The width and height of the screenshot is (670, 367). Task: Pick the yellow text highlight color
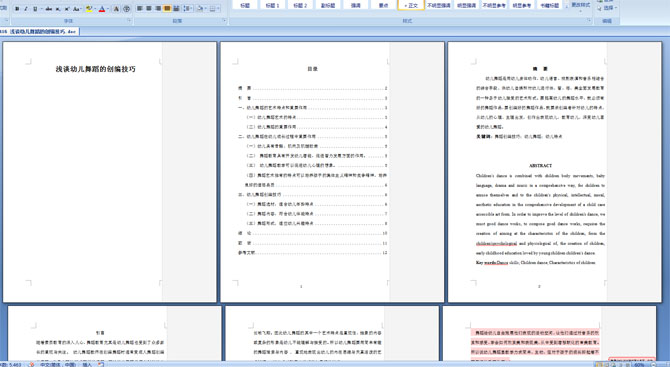(x=89, y=9)
